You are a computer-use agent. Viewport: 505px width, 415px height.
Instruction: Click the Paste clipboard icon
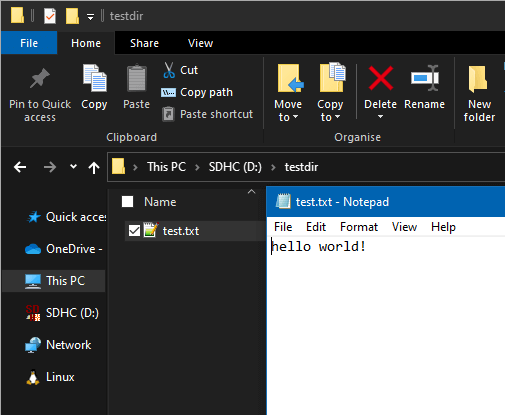pyautogui.click(x=137, y=78)
